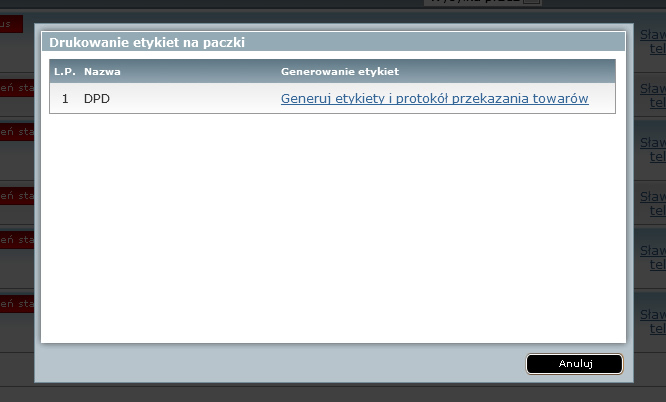Click the last red eń sta status badge
The image size is (666, 402).
pyautogui.click(x=17, y=304)
